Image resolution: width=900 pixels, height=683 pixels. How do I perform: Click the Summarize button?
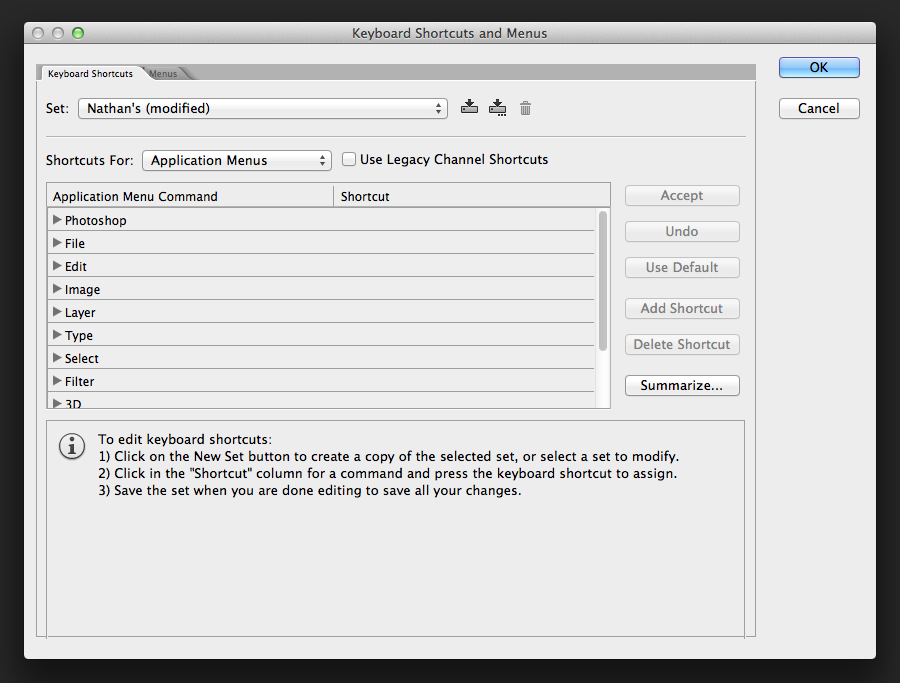pyautogui.click(x=682, y=385)
